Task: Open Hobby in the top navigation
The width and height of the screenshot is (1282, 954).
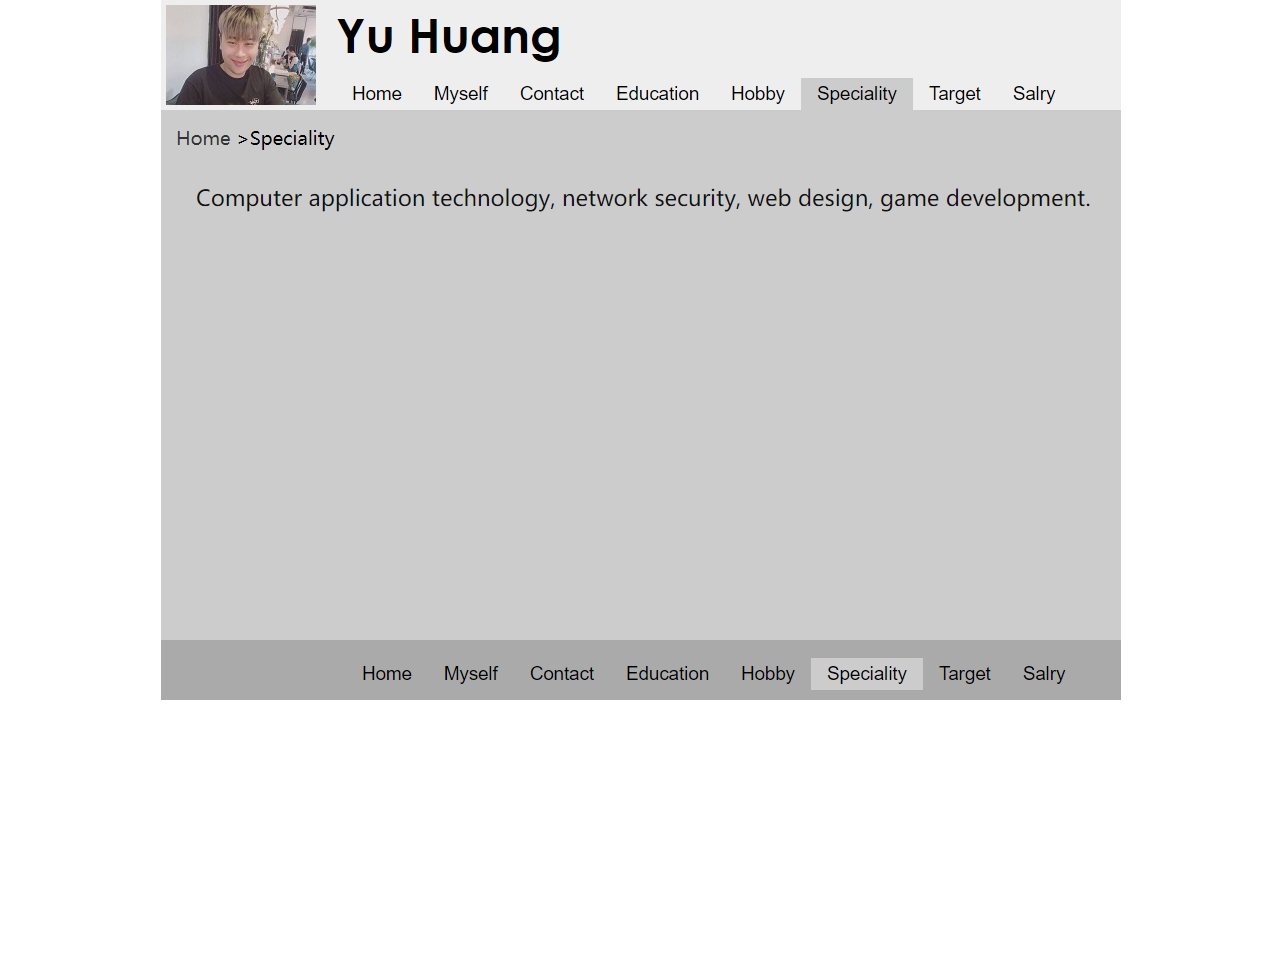Action: [758, 94]
